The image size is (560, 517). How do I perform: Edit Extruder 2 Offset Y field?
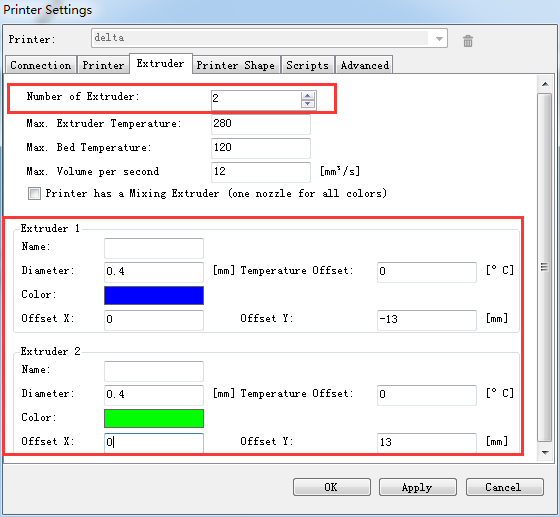coord(427,443)
